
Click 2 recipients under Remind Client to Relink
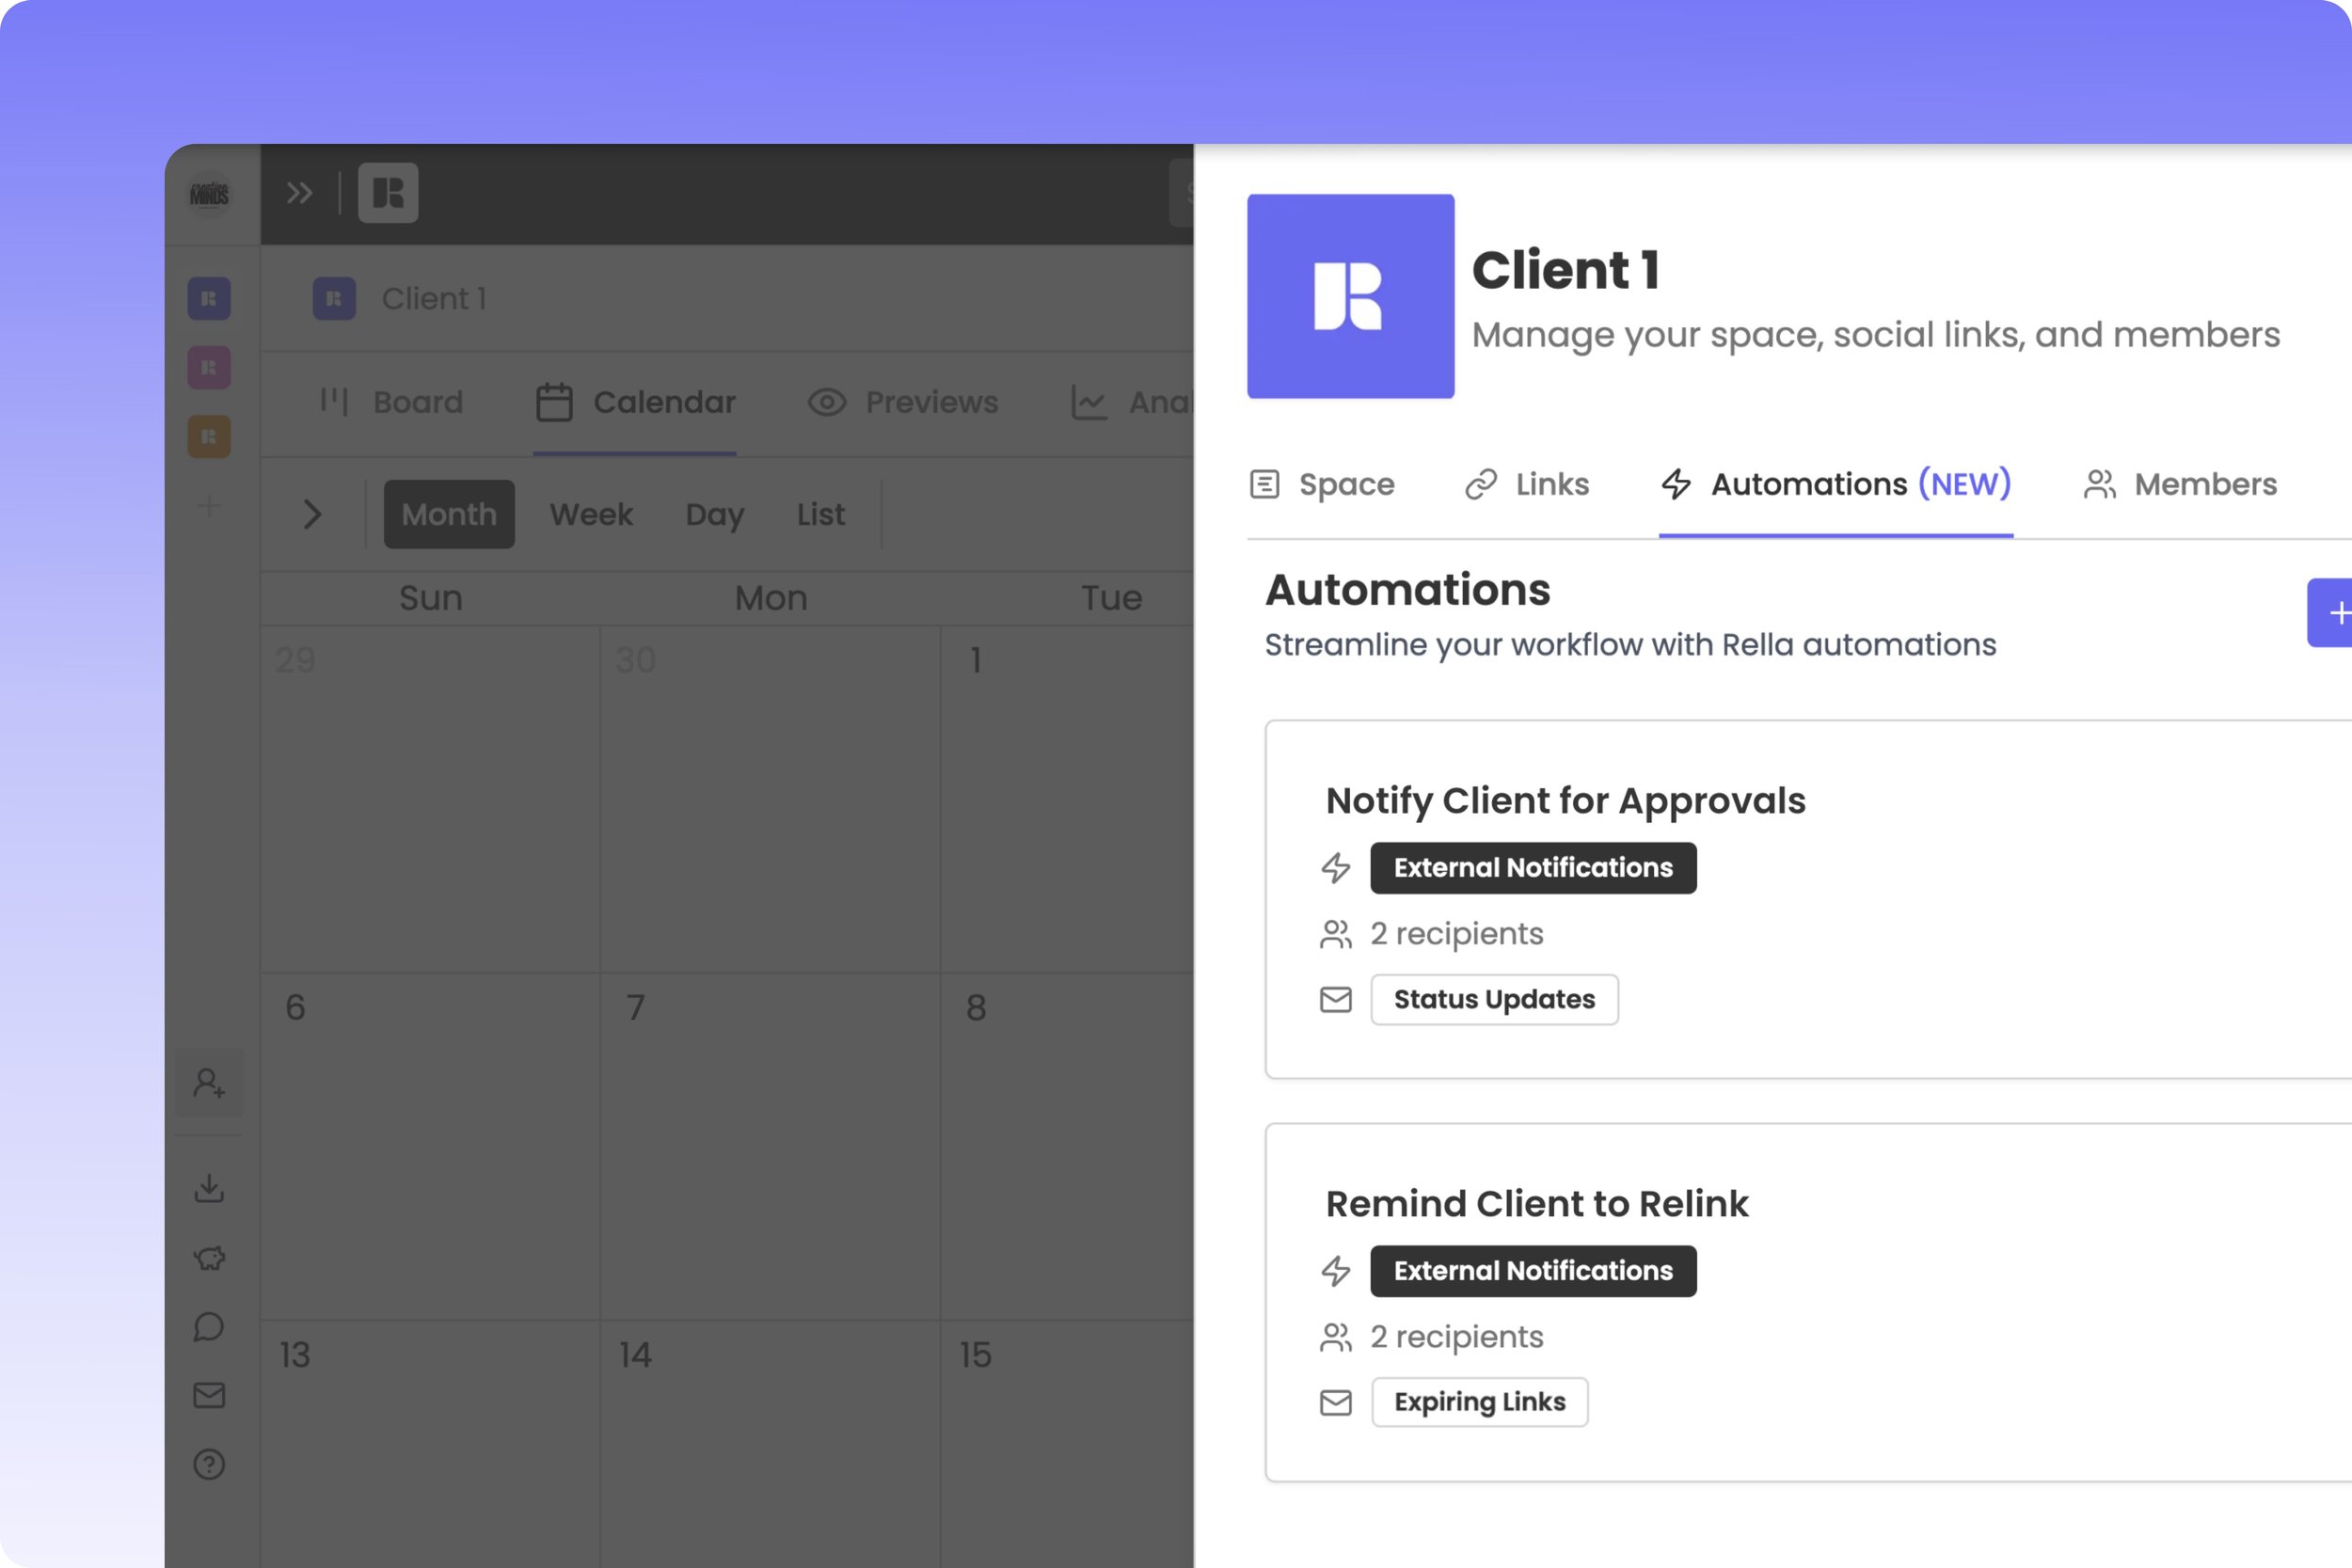[1456, 1336]
